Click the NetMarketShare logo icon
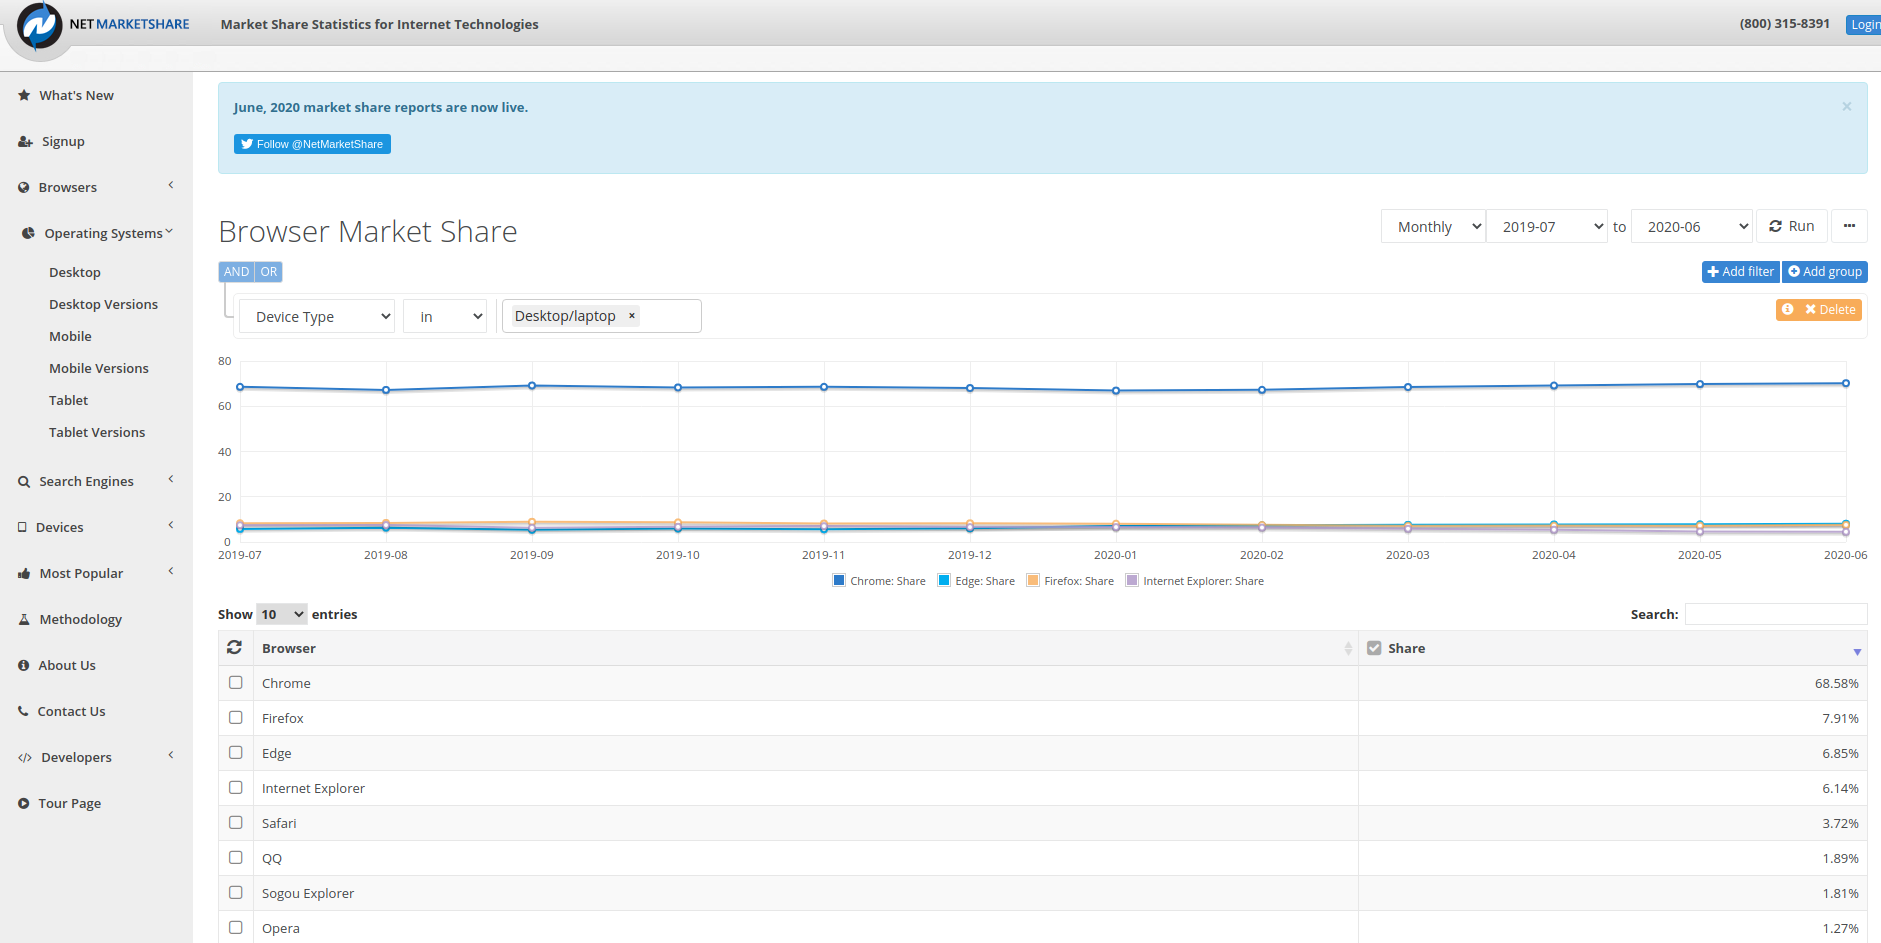Screen dimensions: 1881x943 pos(40,26)
